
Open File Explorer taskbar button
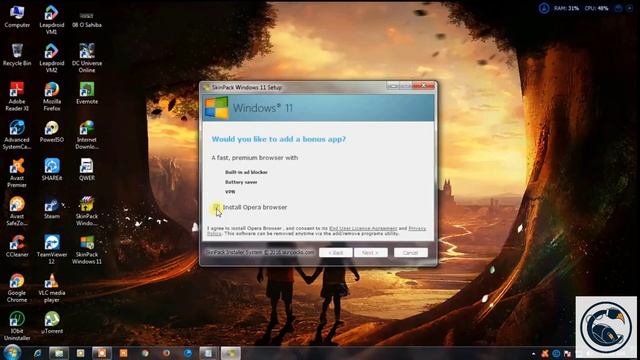pos(59,353)
